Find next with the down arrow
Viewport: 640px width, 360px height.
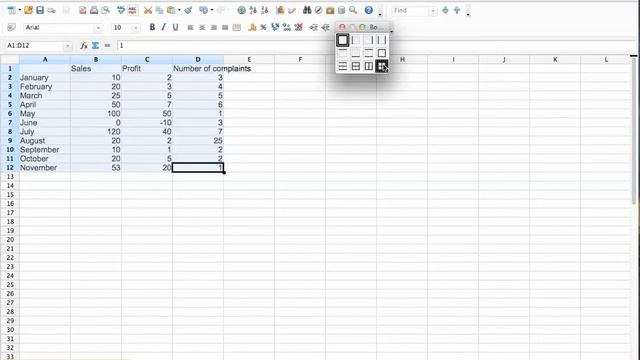pos(445,10)
